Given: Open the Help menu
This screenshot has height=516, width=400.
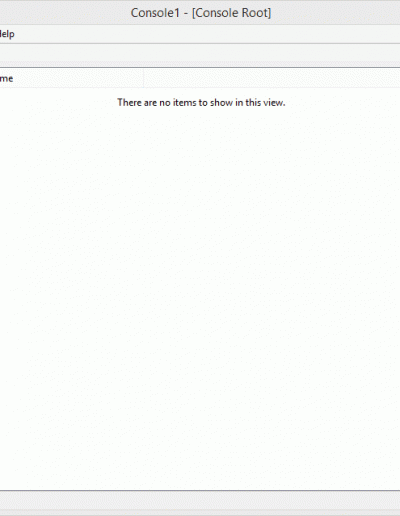Looking at the screenshot, I should (7, 34).
